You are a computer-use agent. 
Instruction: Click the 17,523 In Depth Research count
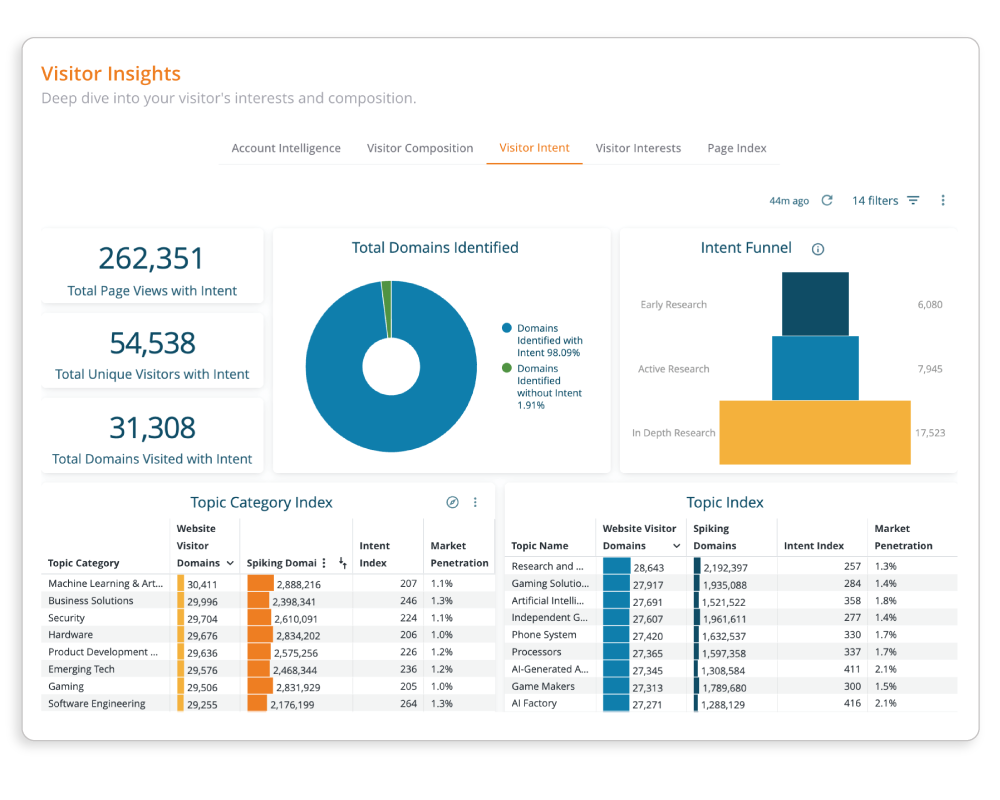(930, 433)
